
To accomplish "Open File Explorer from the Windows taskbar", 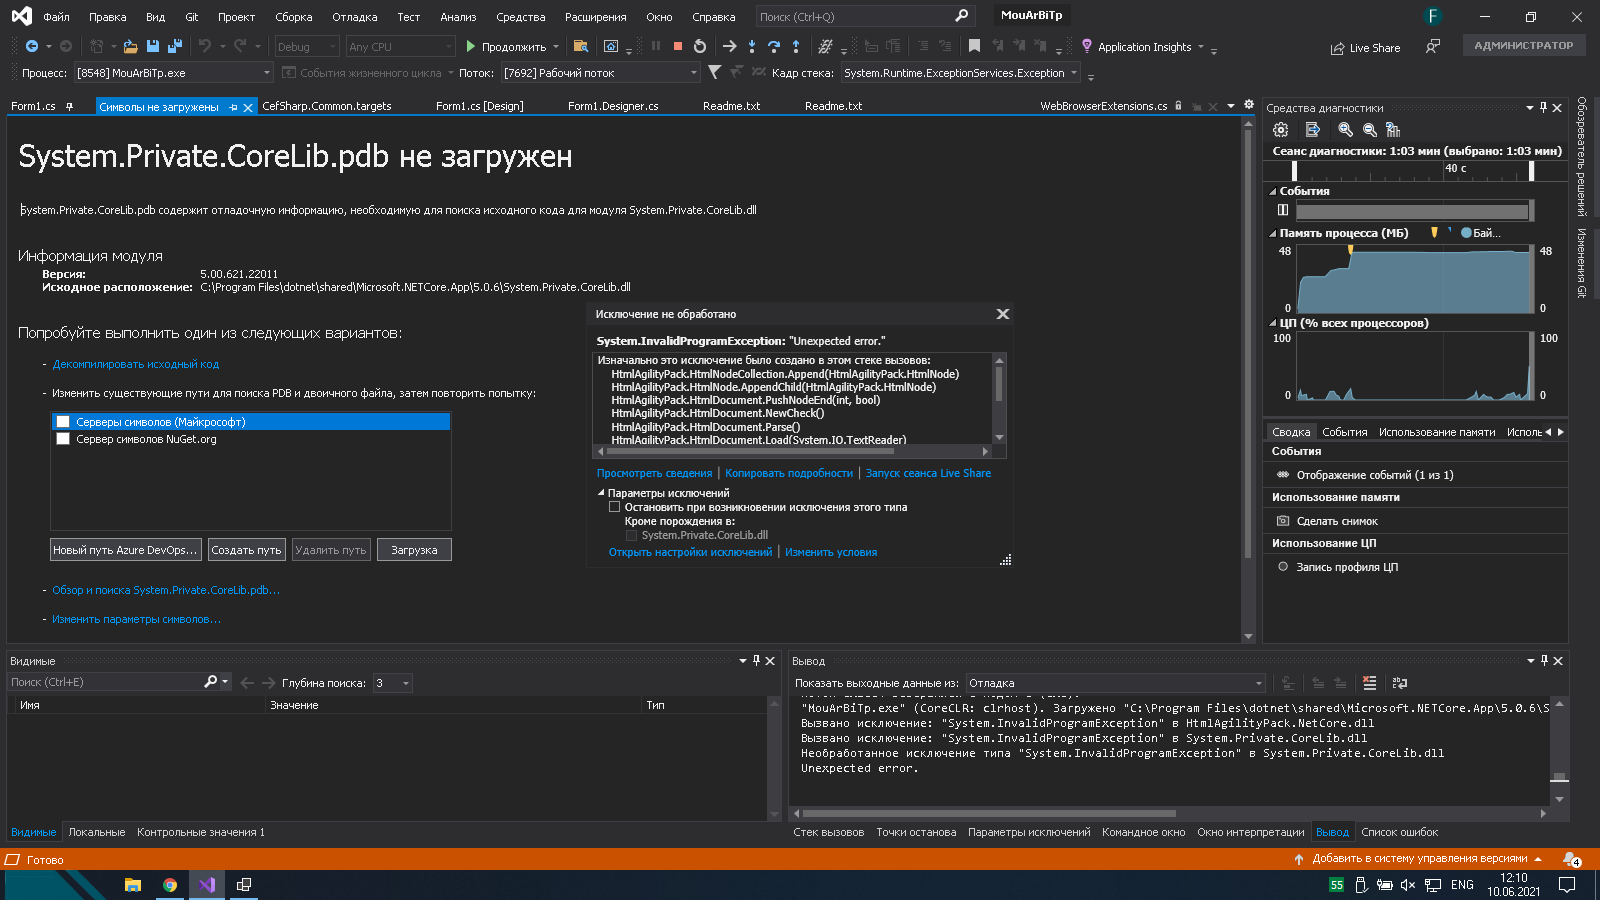I will pyautogui.click(x=133, y=885).
